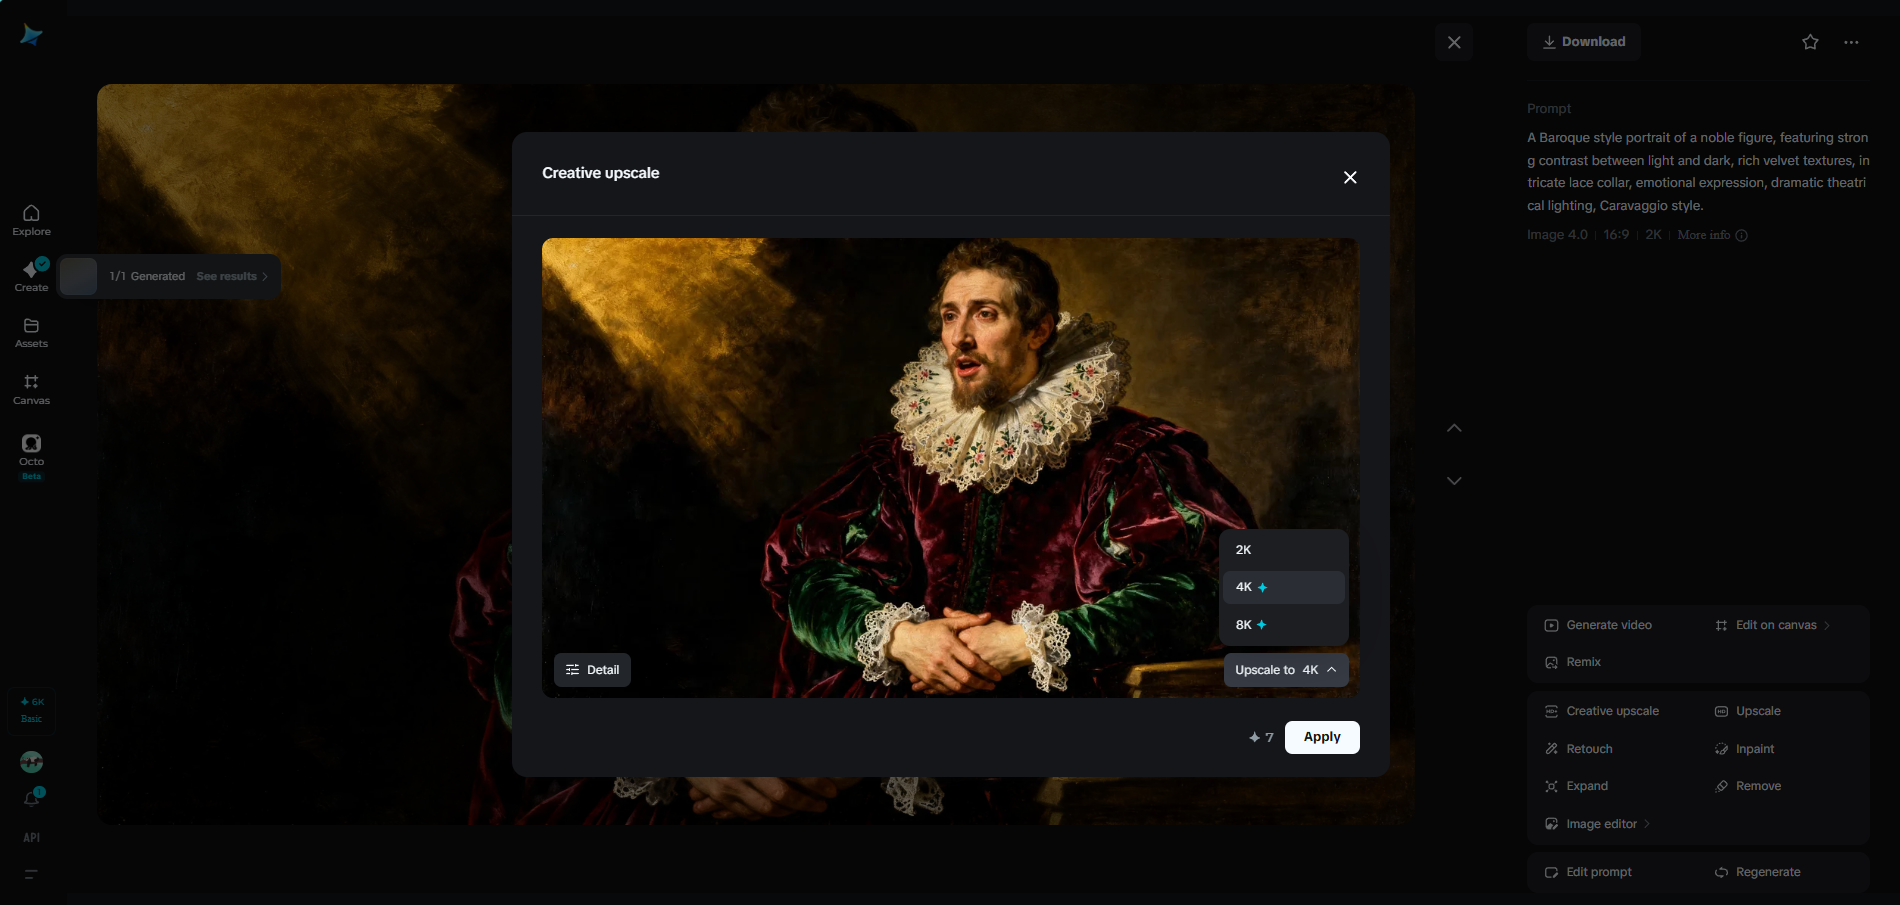Choose the Remove tool

1748,786
